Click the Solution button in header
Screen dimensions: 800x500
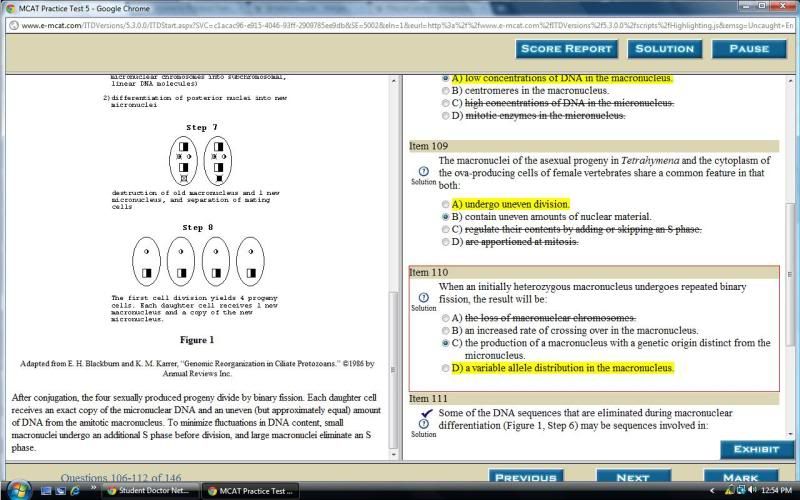(664, 49)
